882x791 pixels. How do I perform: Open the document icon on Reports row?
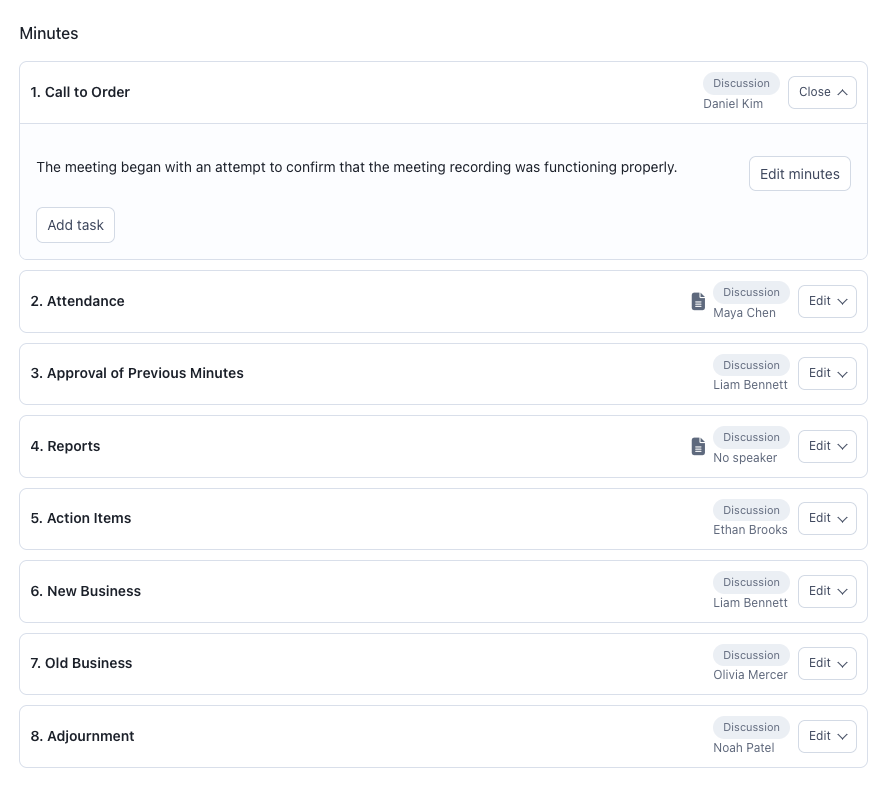698,446
